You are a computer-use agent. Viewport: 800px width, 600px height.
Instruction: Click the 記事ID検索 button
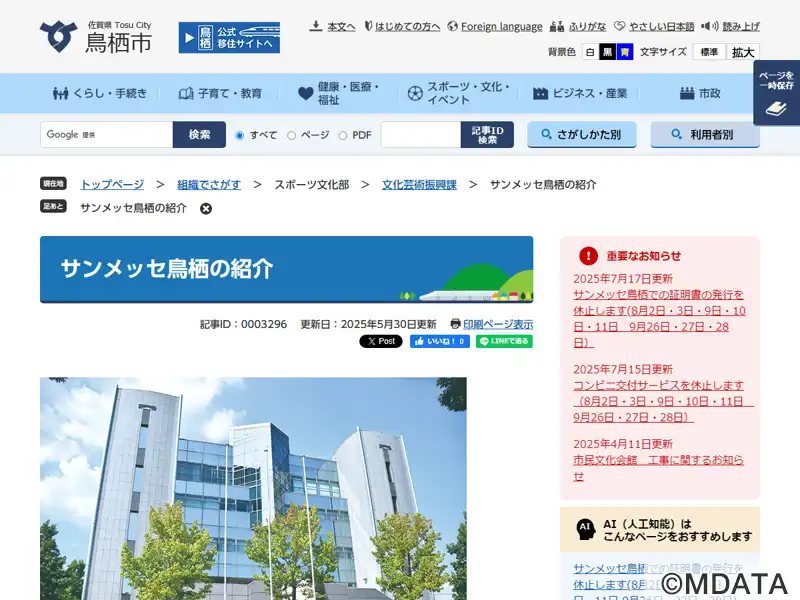click(487, 135)
